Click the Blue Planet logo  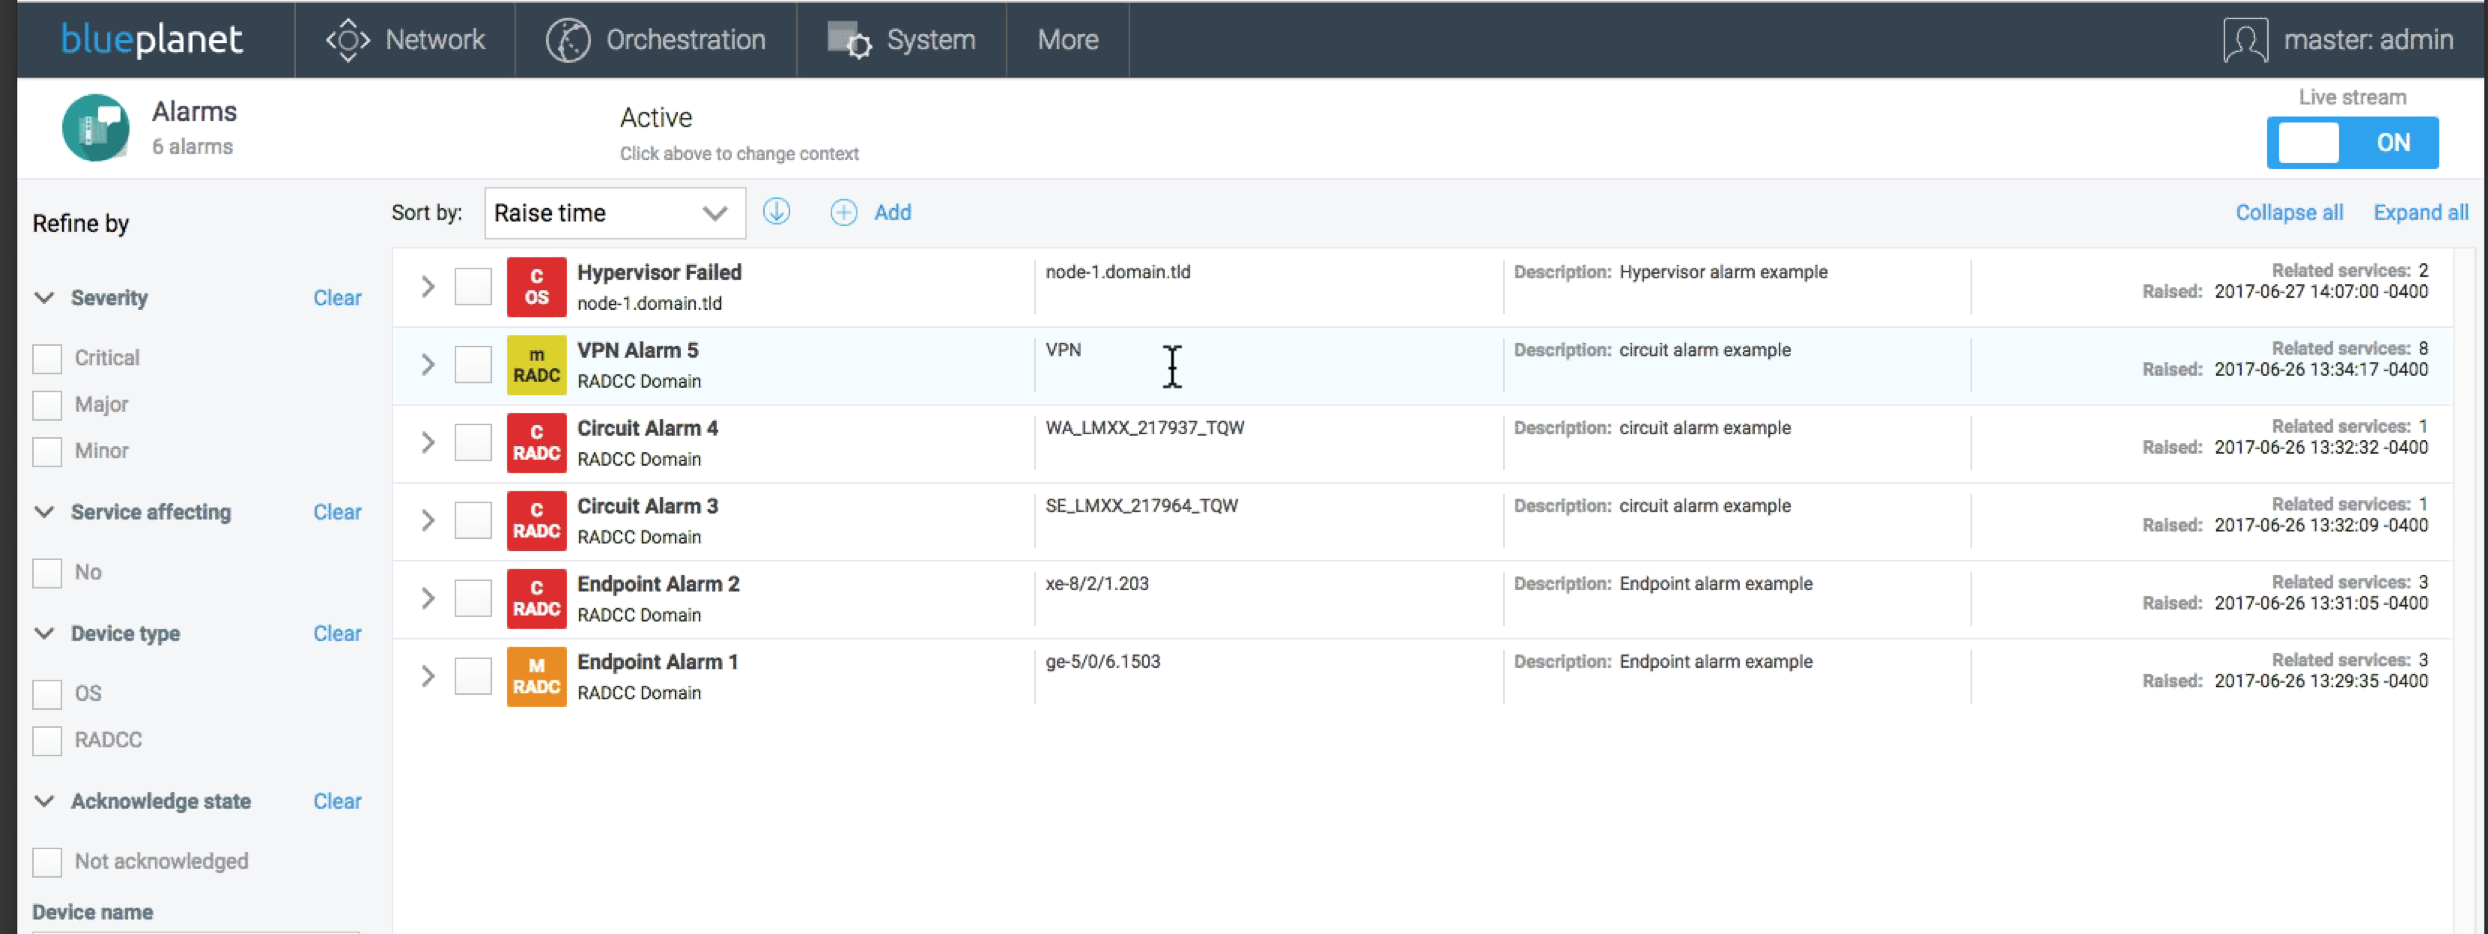[152, 40]
